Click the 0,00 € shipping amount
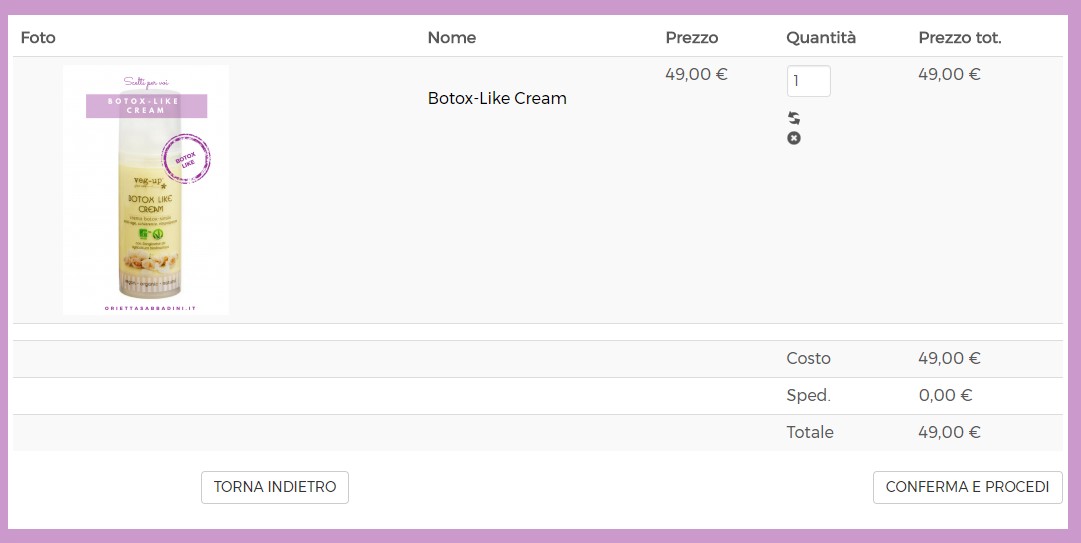This screenshot has width=1081, height=543. click(945, 395)
